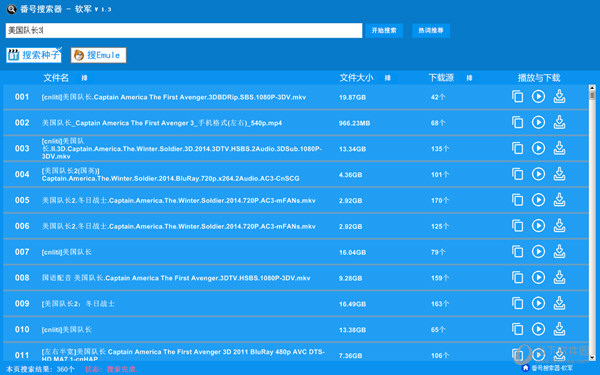Click the search results count text
Image resolution: width=600 pixels, height=375 pixels.
(40, 369)
